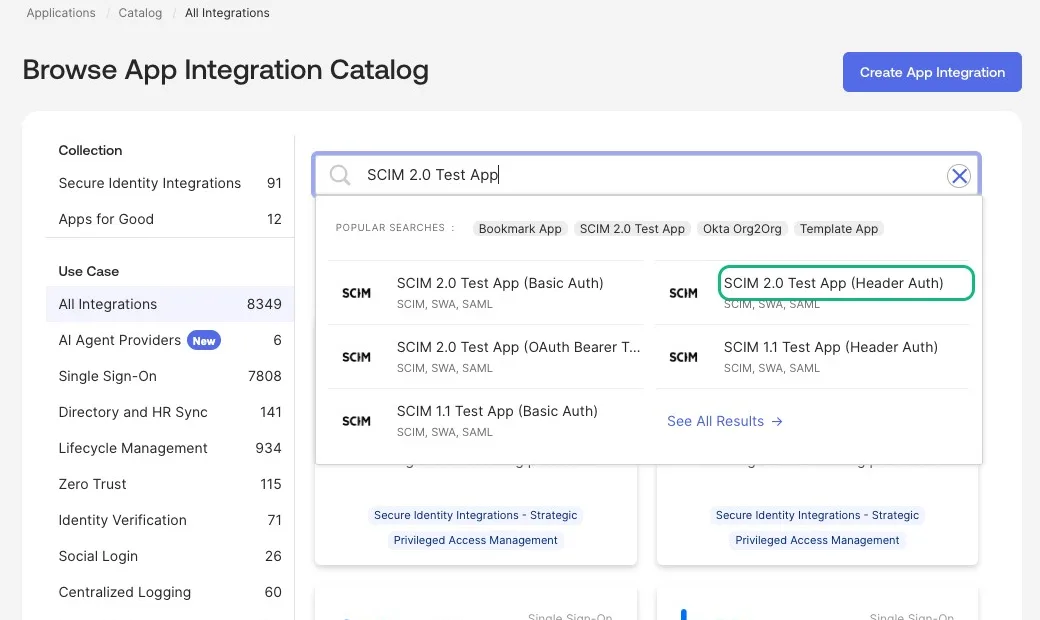The height and width of the screenshot is (620, 1040).
Task: Focus the catalog search input field
Action: click(x=647, y=175)
